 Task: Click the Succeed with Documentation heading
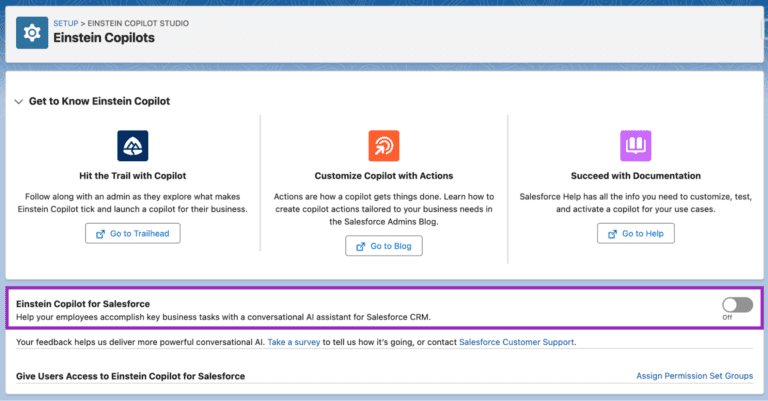pos(636,175)
